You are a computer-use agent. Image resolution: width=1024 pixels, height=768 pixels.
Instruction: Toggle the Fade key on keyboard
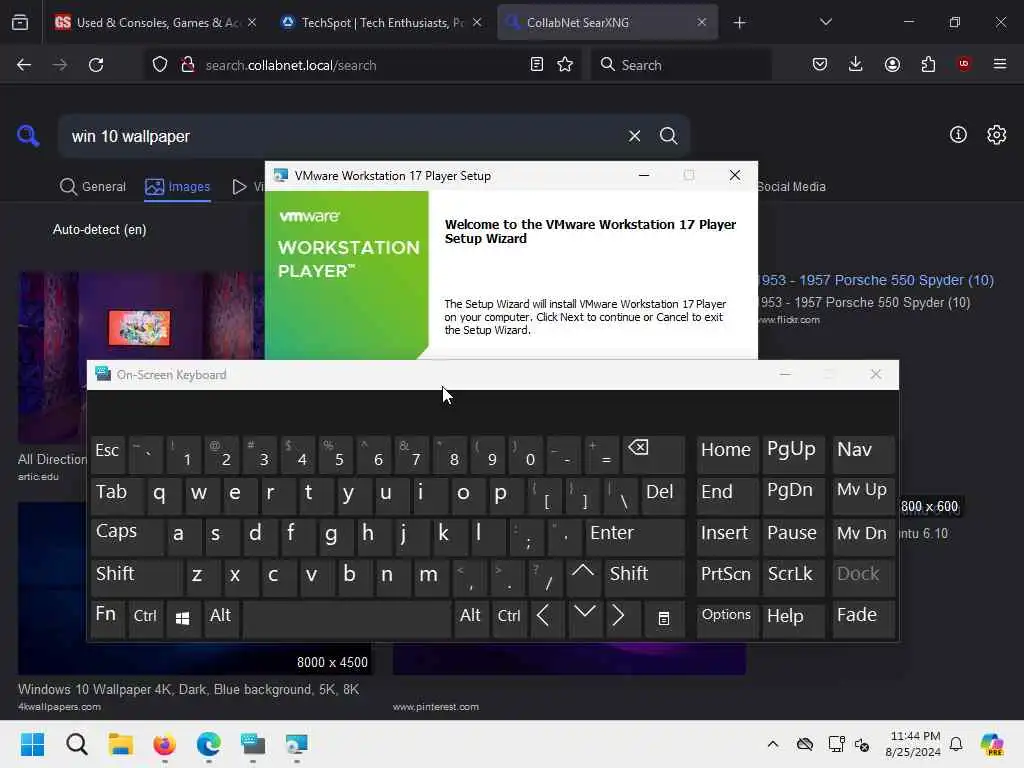[x=863, y=618]
